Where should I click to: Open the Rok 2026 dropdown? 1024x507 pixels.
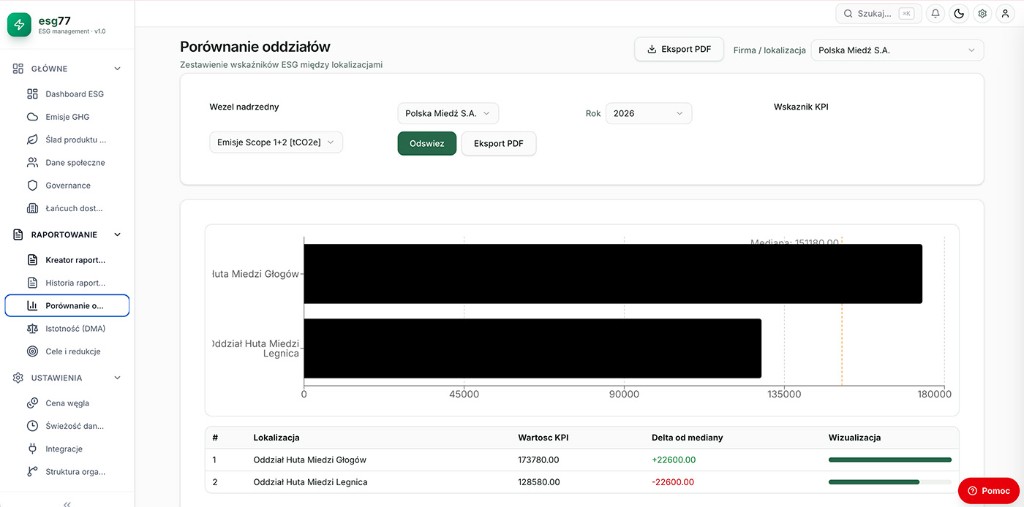pos(648,113)
